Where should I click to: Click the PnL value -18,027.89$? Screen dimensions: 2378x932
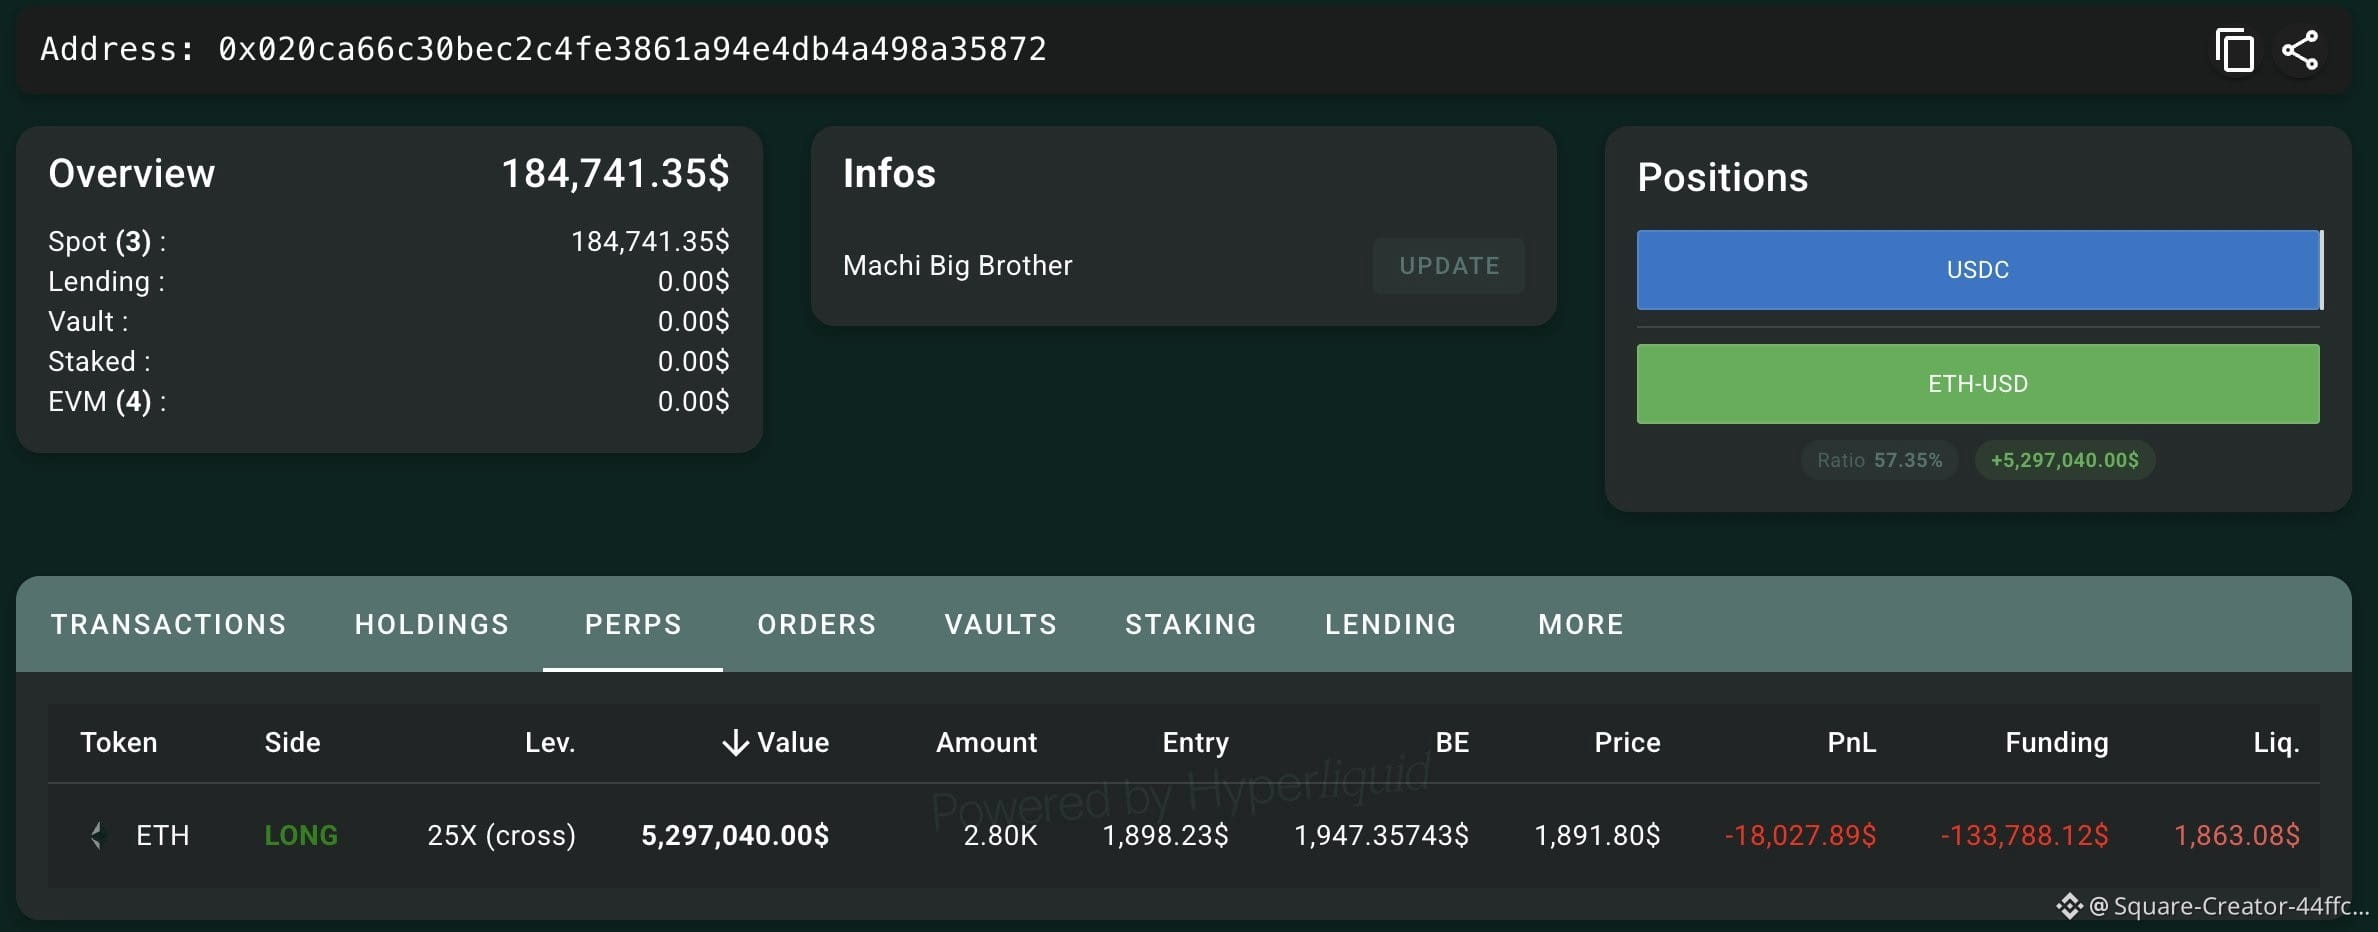pos(1801,835)
